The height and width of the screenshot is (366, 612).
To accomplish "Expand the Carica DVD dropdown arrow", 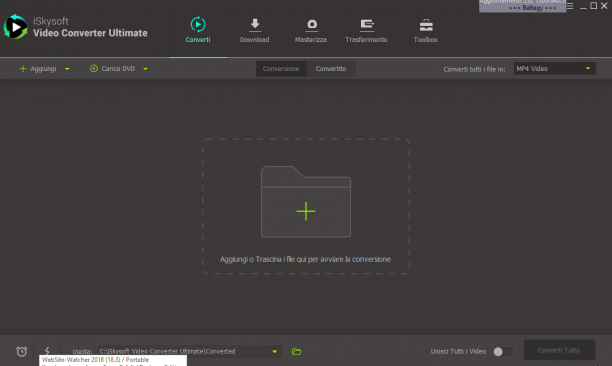I will [145, 69].
